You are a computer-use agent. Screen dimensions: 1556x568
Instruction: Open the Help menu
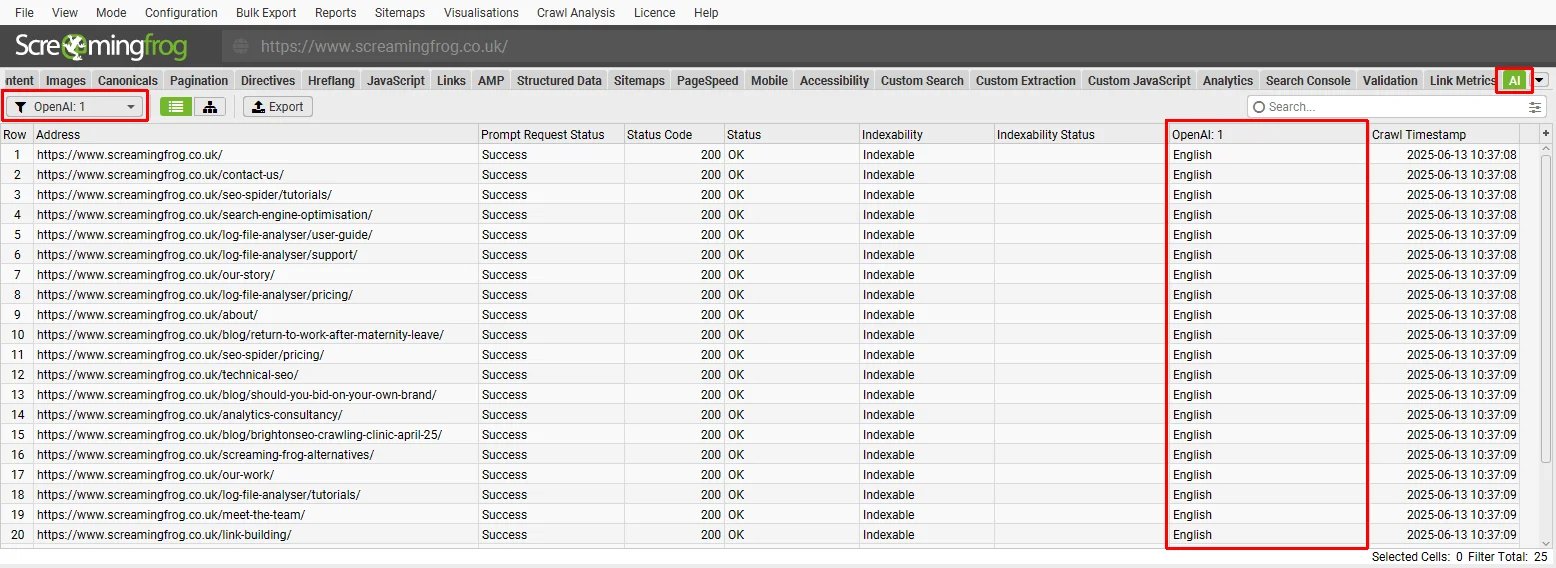(706, 13)
